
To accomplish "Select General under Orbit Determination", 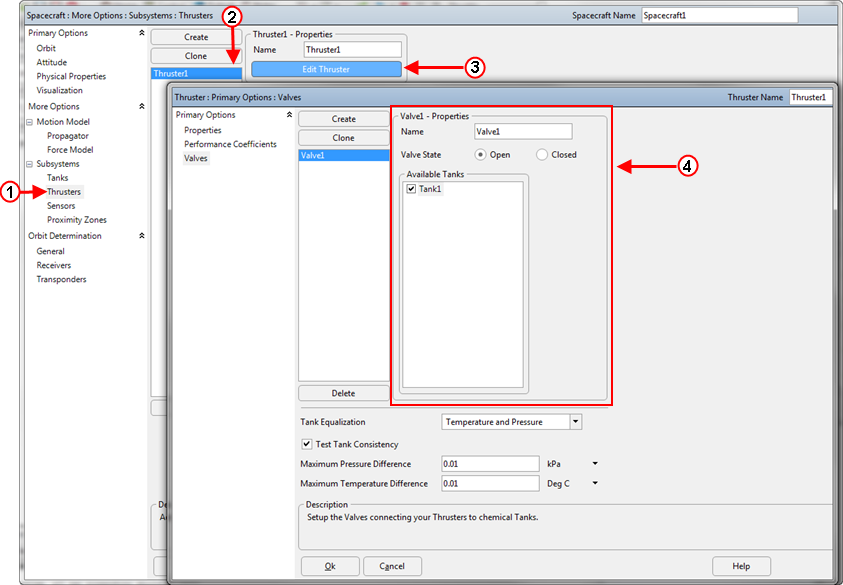I will (x=51, y=251).
